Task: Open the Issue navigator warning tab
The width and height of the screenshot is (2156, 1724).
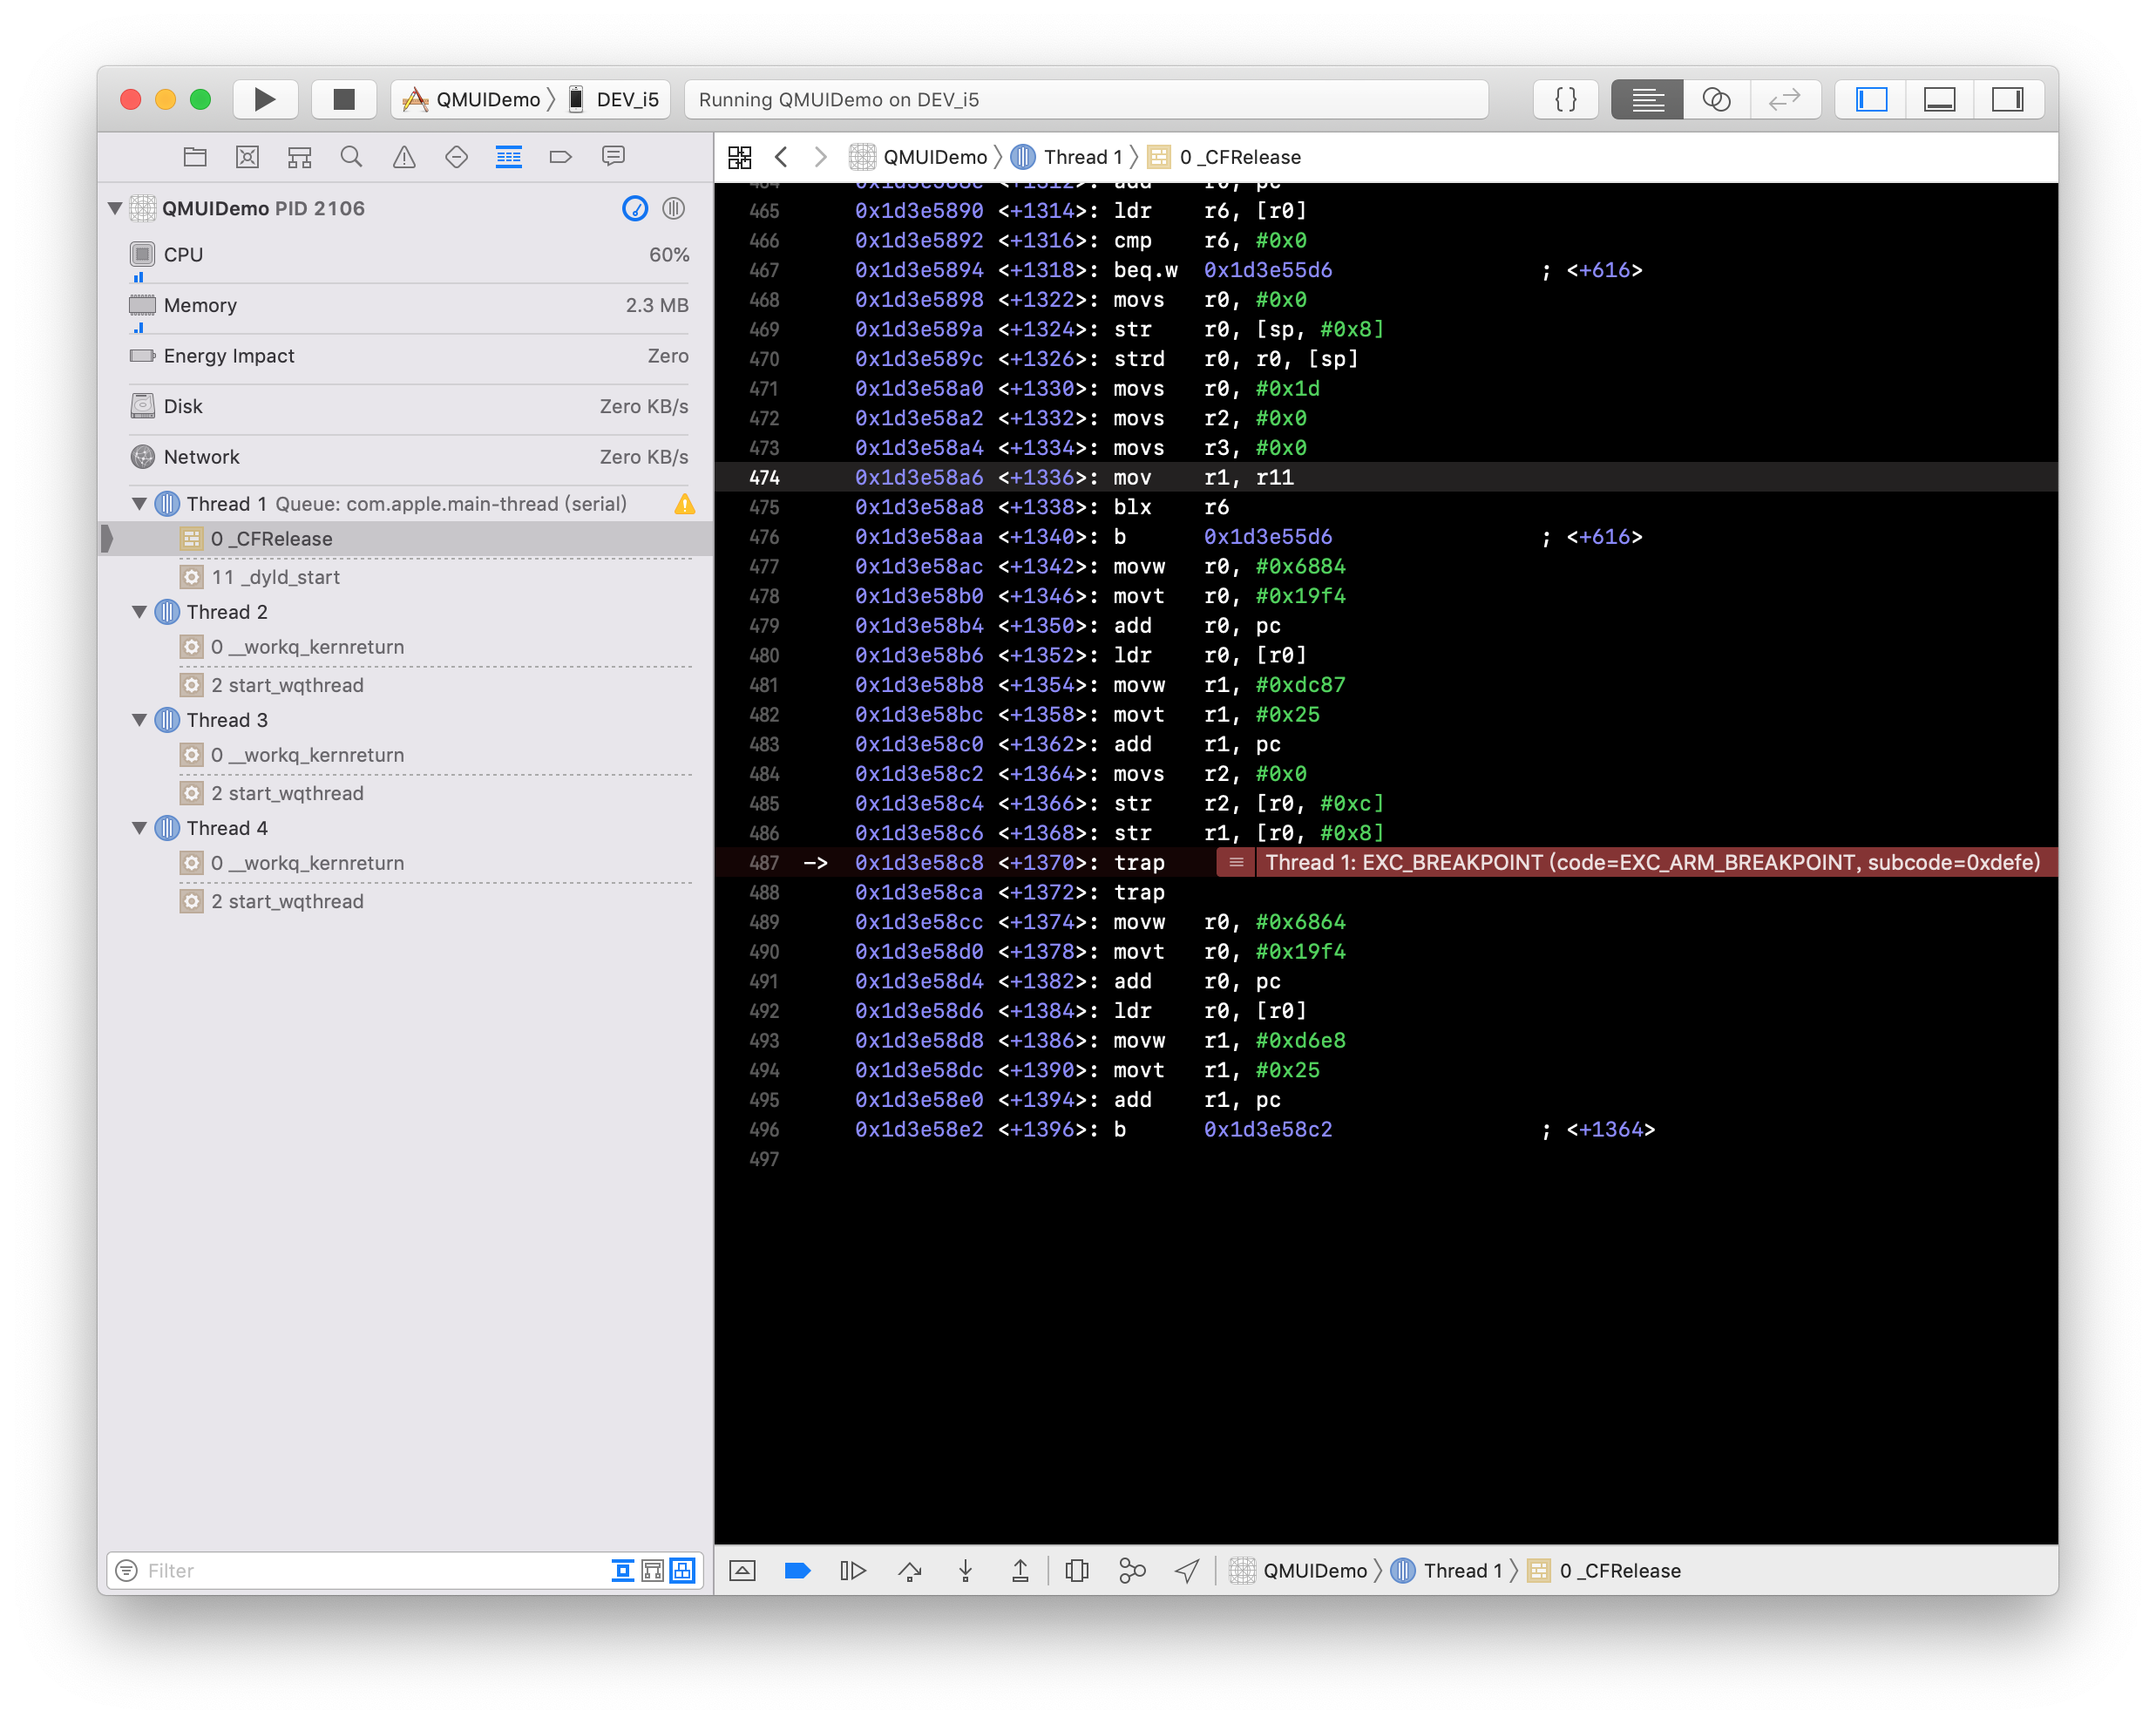Action: tap(404, 156)
